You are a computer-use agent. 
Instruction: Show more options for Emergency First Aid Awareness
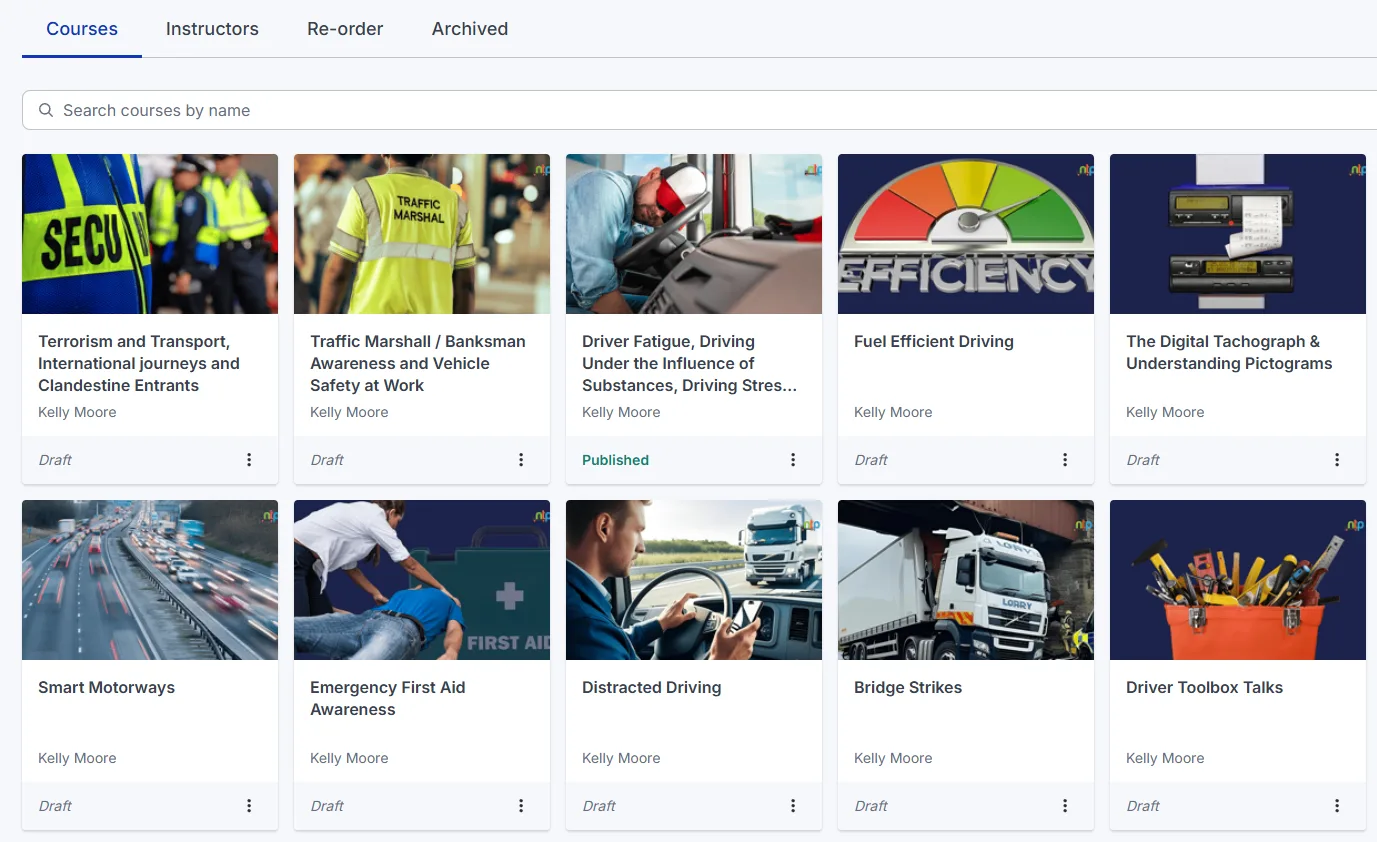coord(521,806)
